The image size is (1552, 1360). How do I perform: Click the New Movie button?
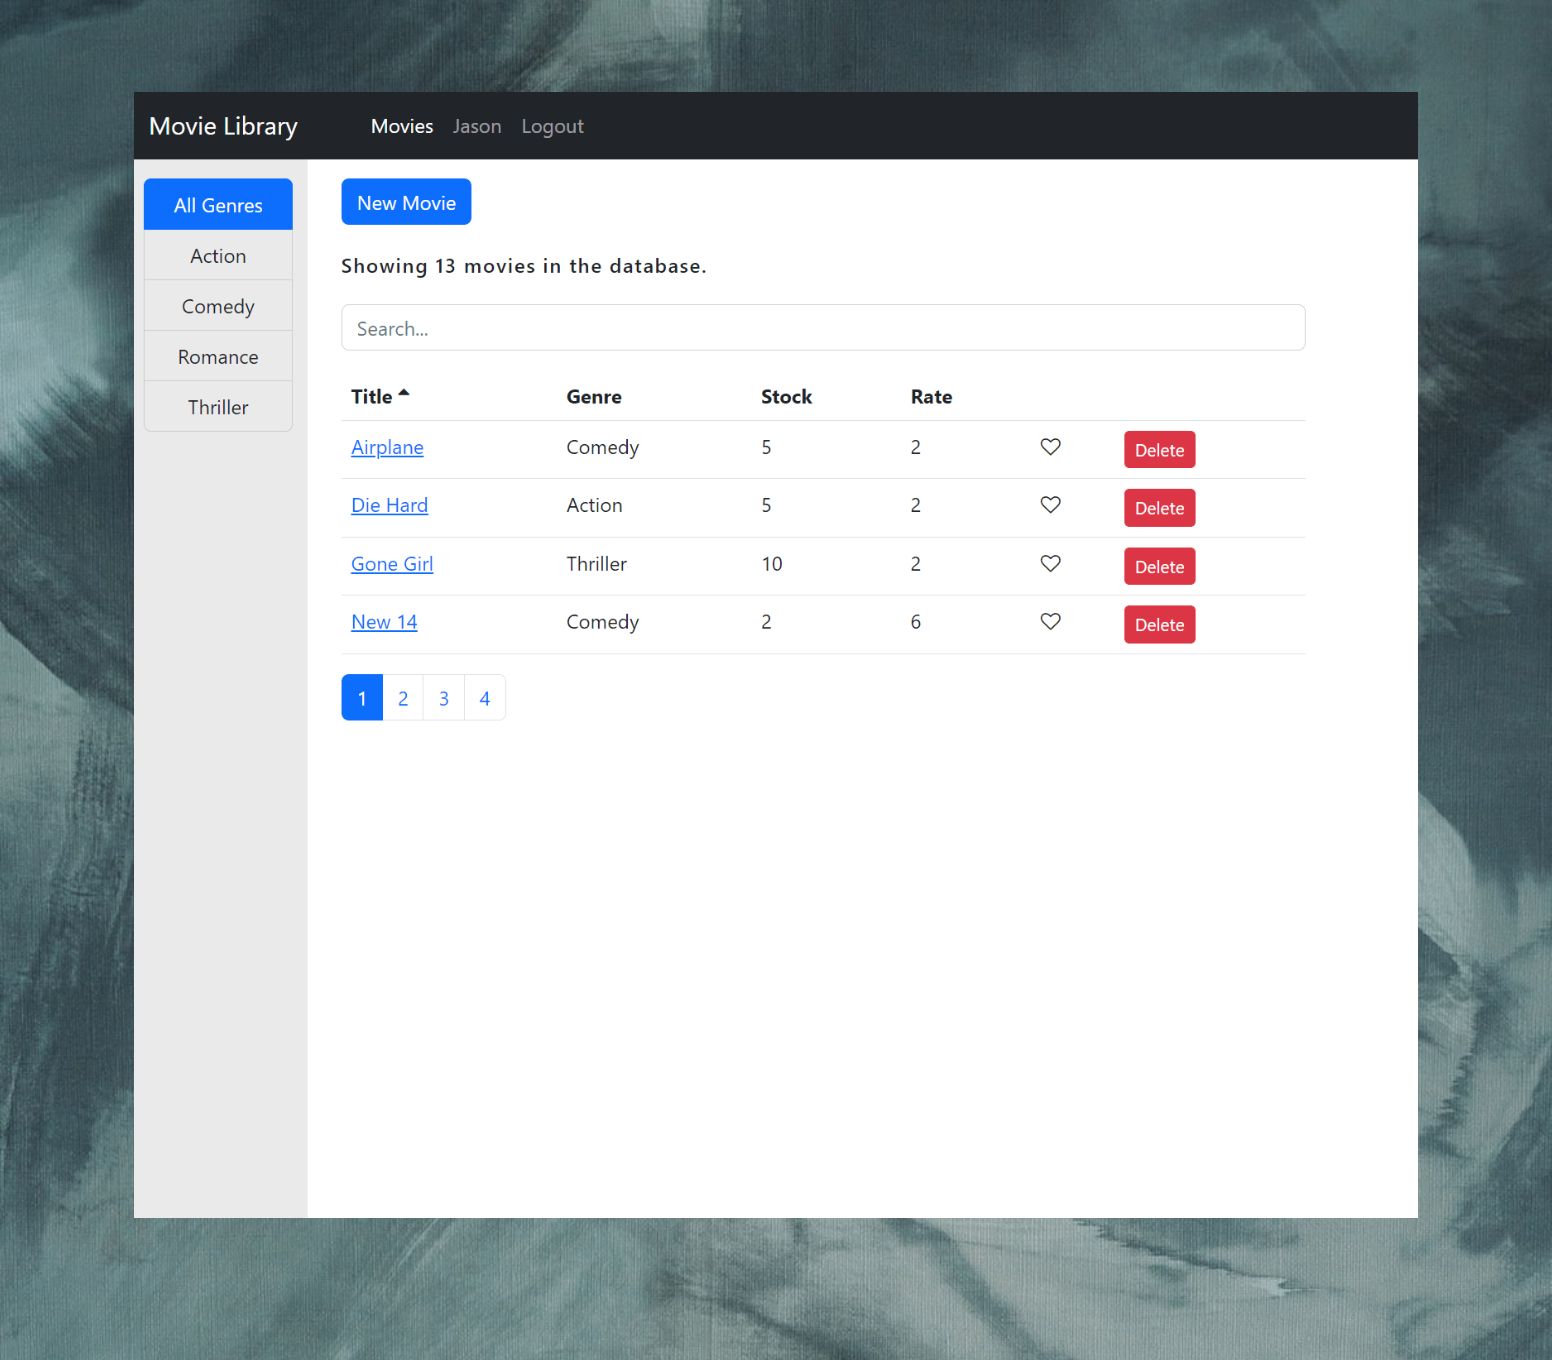[406, 201]
